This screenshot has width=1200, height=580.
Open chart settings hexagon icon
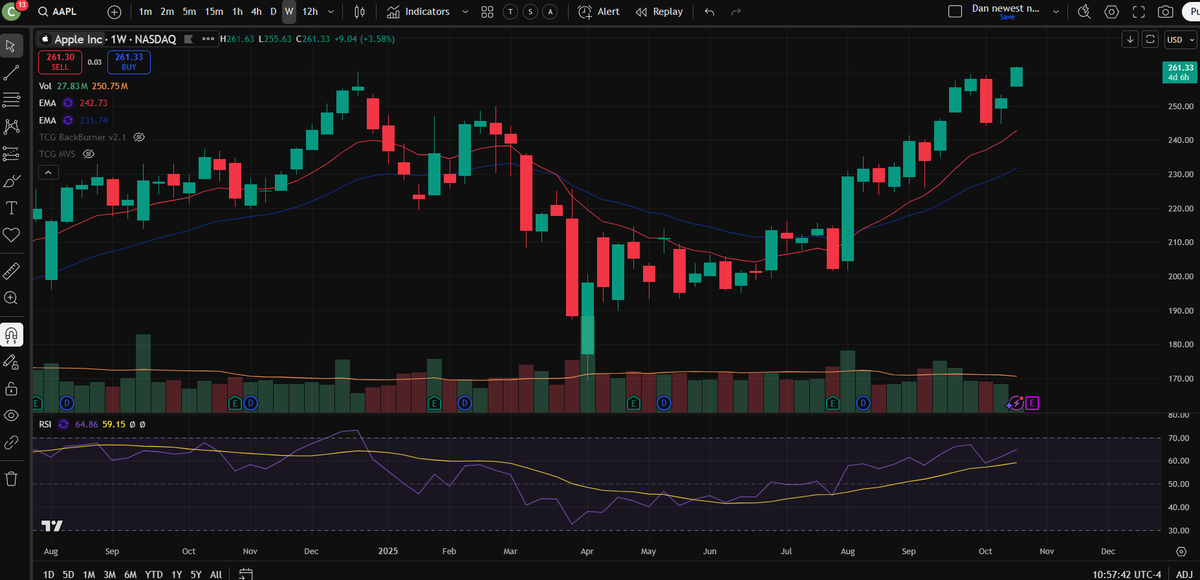coord(1112,12)
